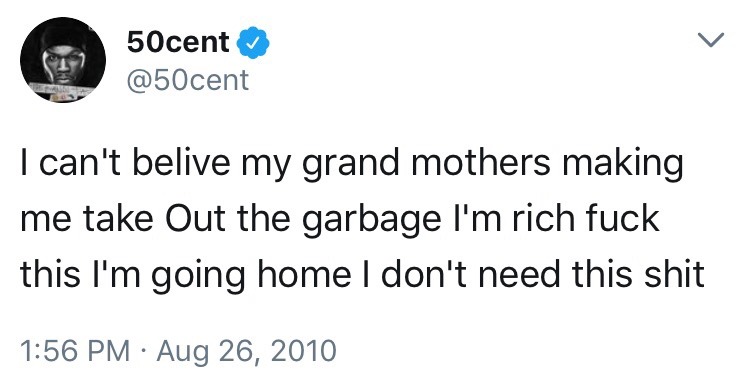This screenshot has width=750, height=383.
Task: Click the tweet line starting "this I'm going"
Action: point(363,275)
